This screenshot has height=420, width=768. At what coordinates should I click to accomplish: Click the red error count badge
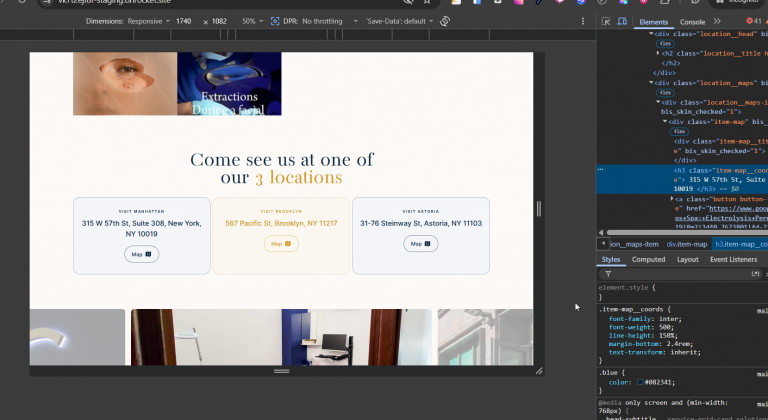click(754, 21)
